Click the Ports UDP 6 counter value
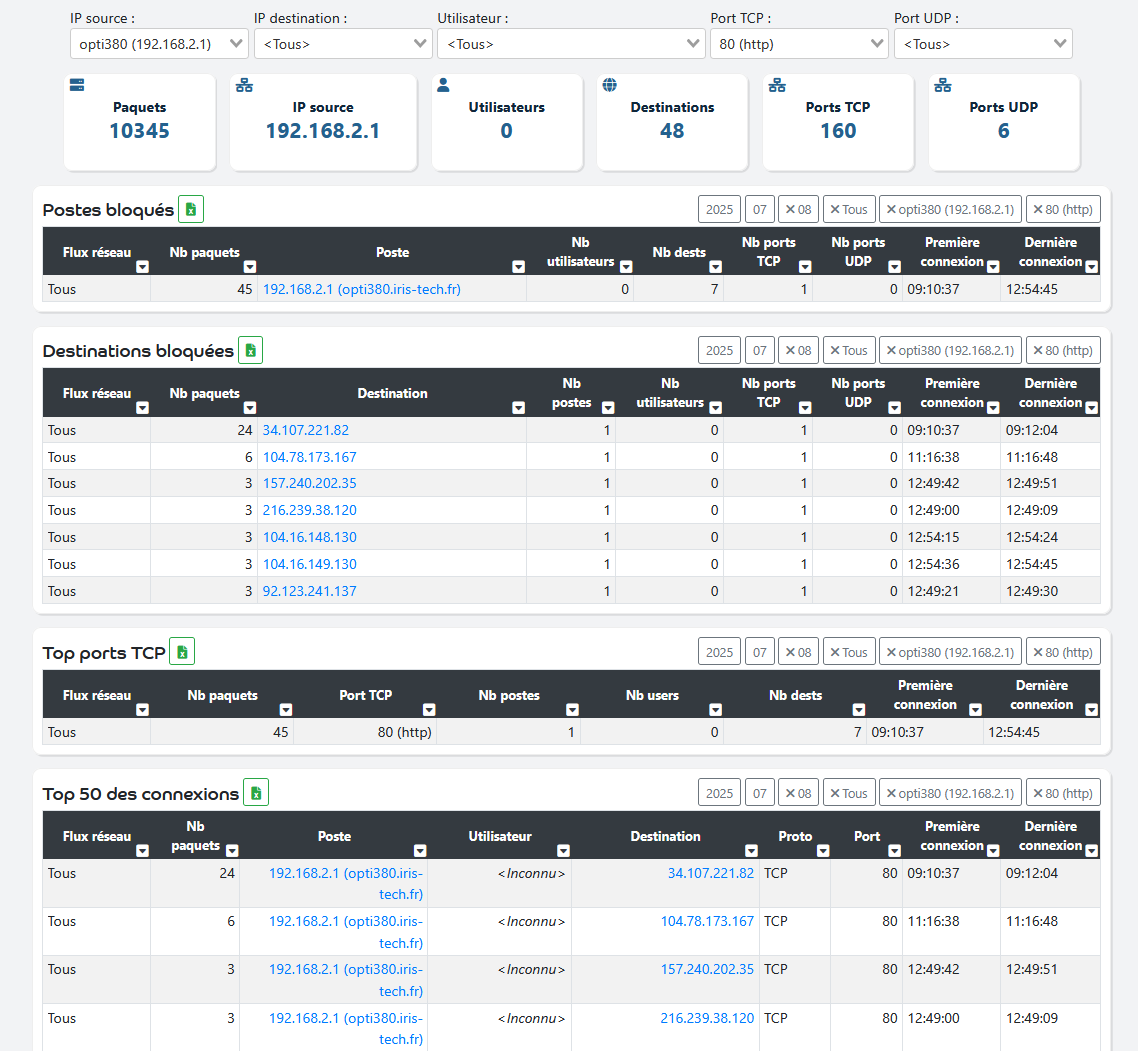Screen dimensions: 1138x1051 [x=1004, y=131]
